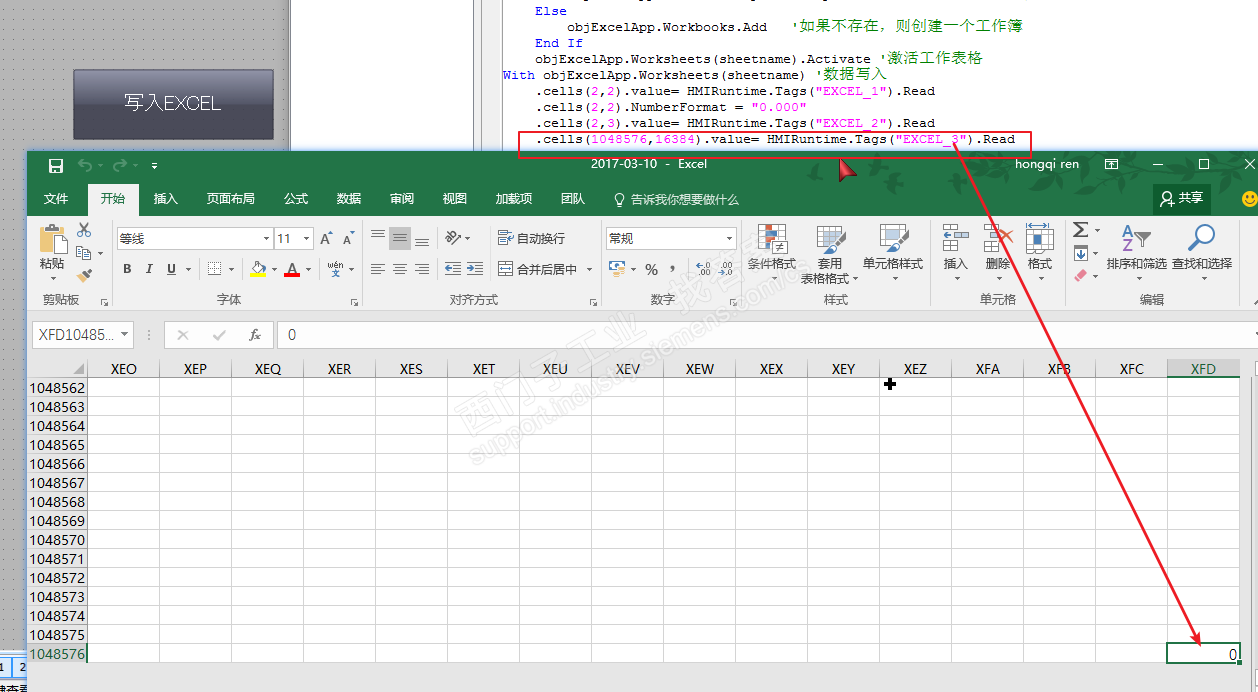Click the 共享 (Share) button

[1182, 199]
